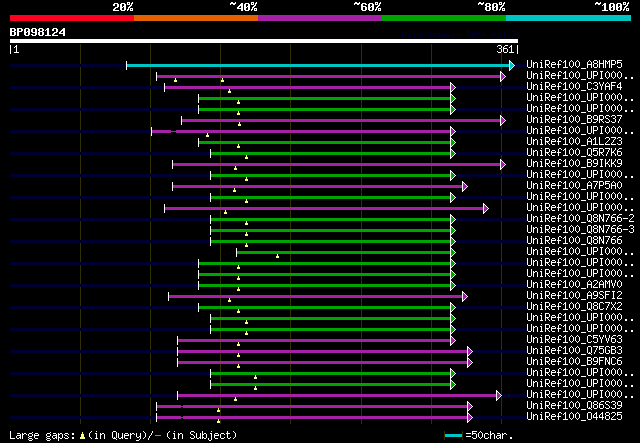Select the UniRef100_Q75GB3 hit label

coord(574,351)
